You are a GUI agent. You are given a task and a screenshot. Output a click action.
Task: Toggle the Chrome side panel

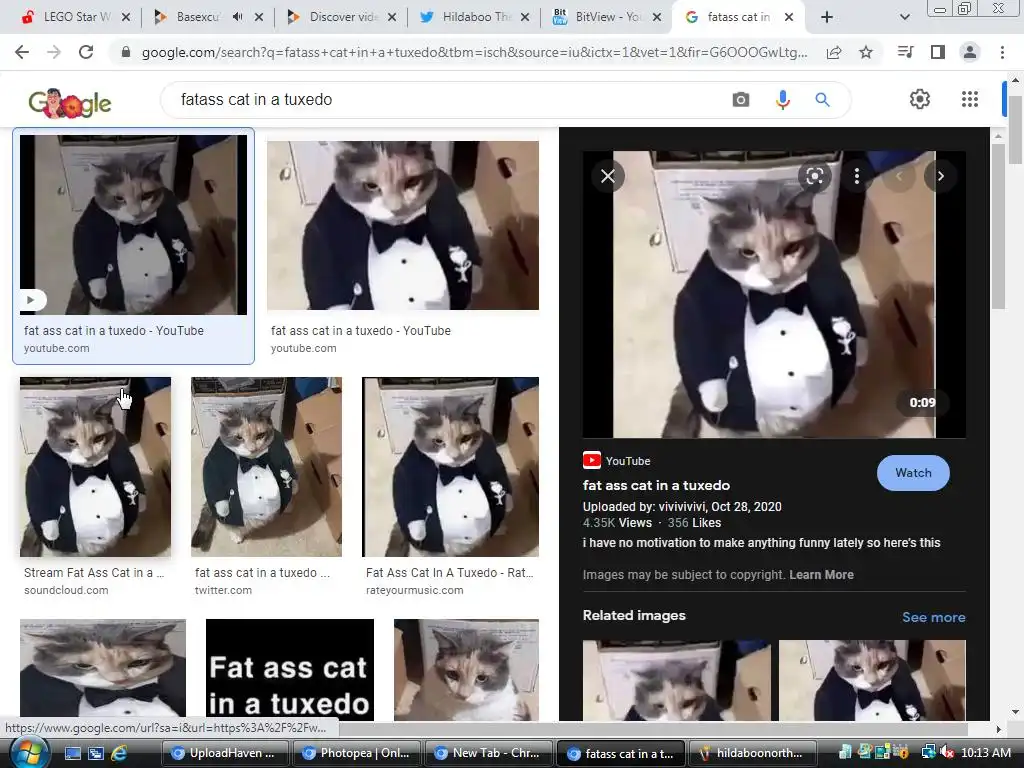click(938, 52)
